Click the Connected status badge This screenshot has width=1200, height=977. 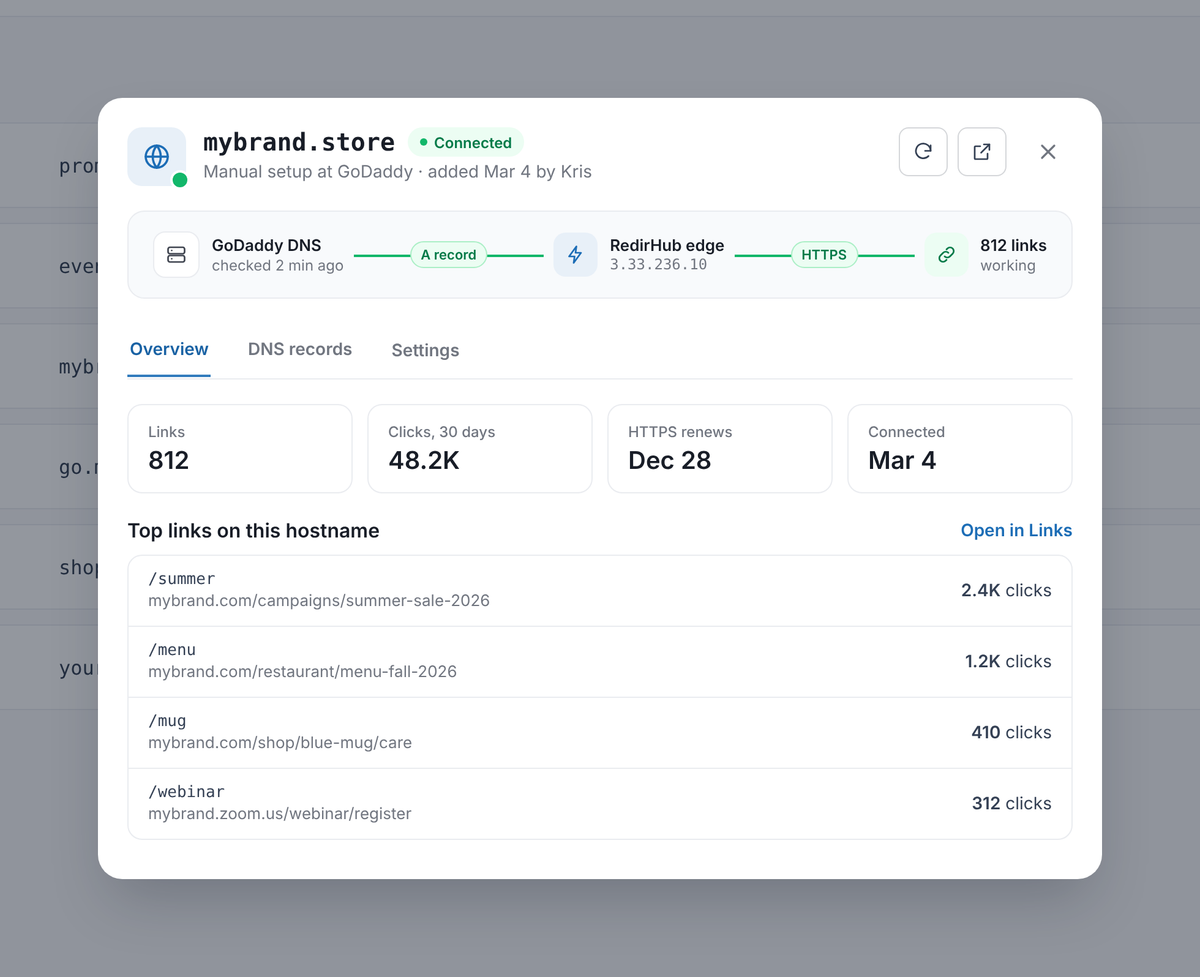click(x=465, y=143)
